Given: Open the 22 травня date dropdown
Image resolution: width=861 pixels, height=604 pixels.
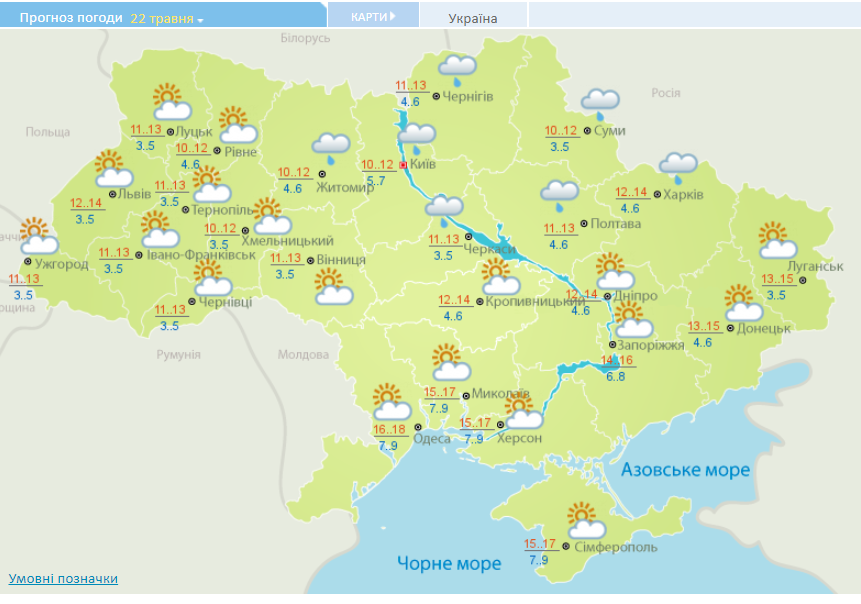Looking at the screenshot, I should [x=155, y=15].
